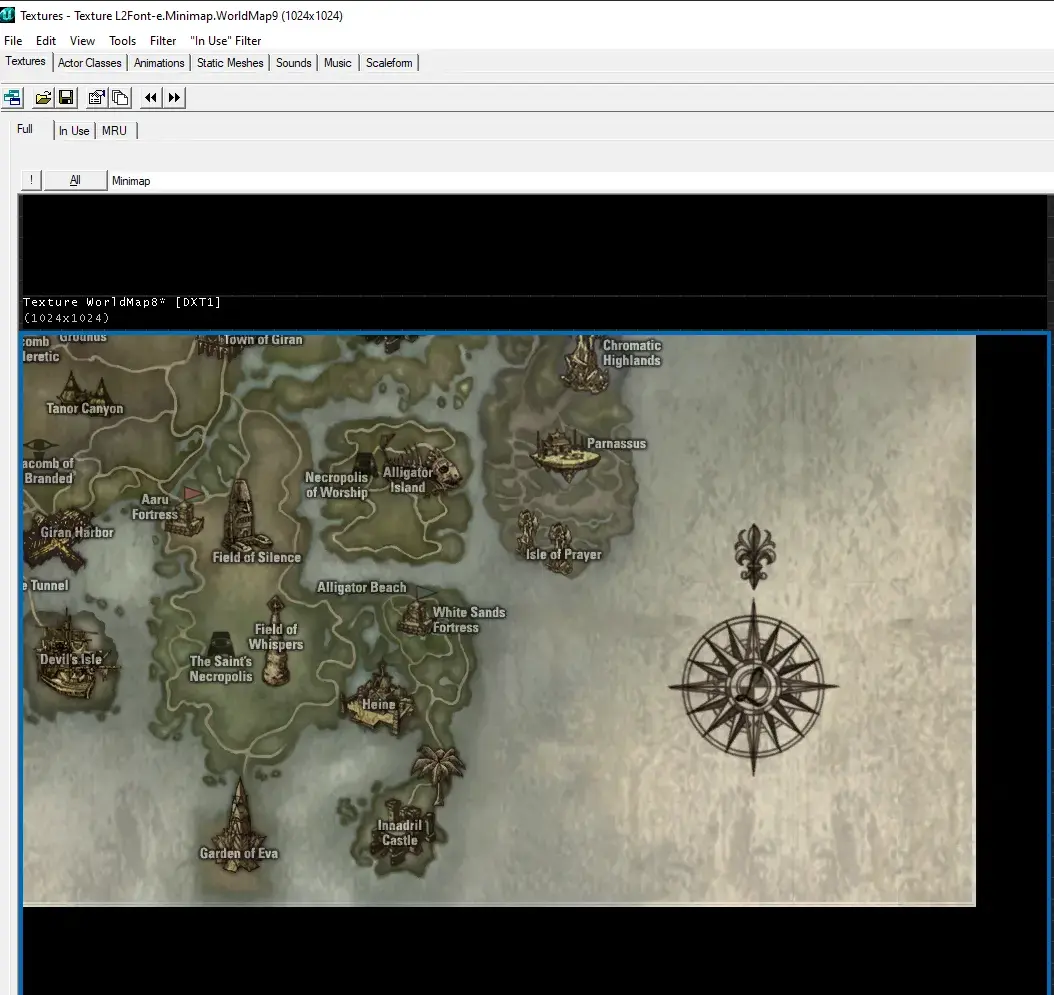Switch to the Animations tab
This screenshot has width=1054, height=995.
click(159, 63)
